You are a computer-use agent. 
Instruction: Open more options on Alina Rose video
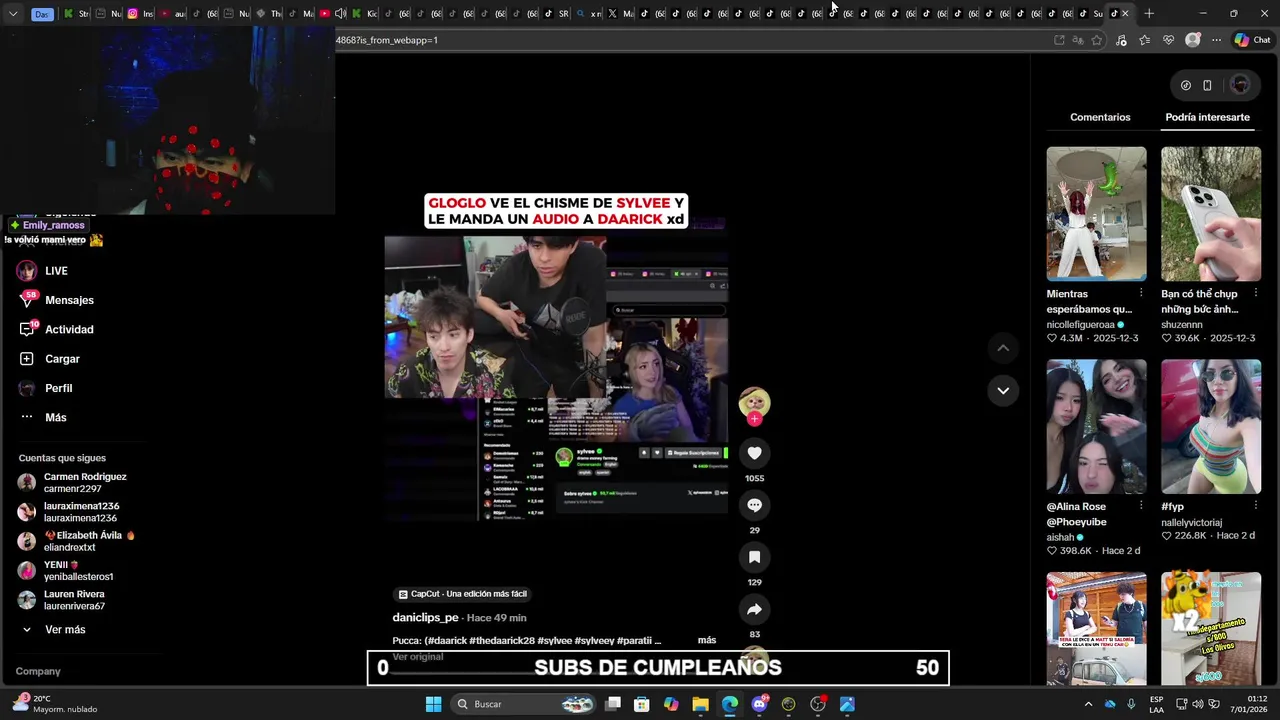[1141, 506]
